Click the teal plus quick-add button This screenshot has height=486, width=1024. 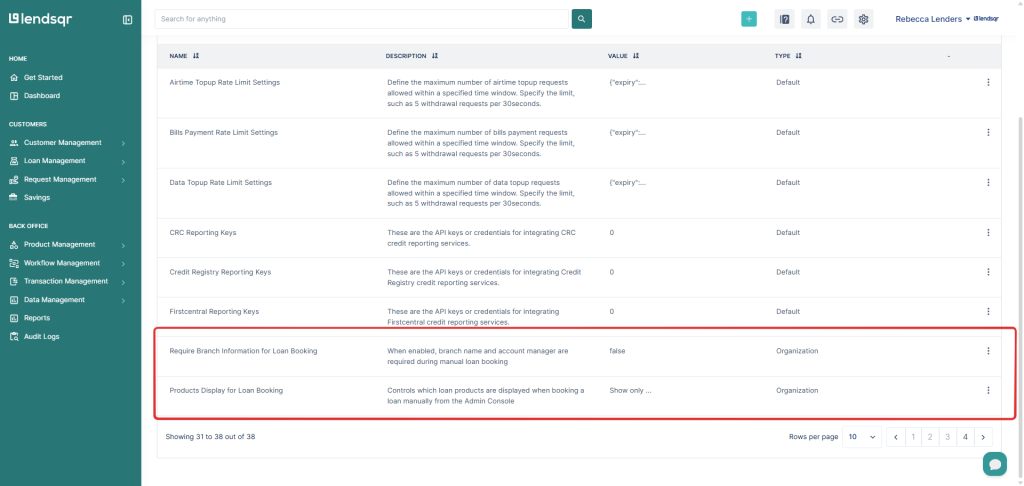click(x=749, y=19)
